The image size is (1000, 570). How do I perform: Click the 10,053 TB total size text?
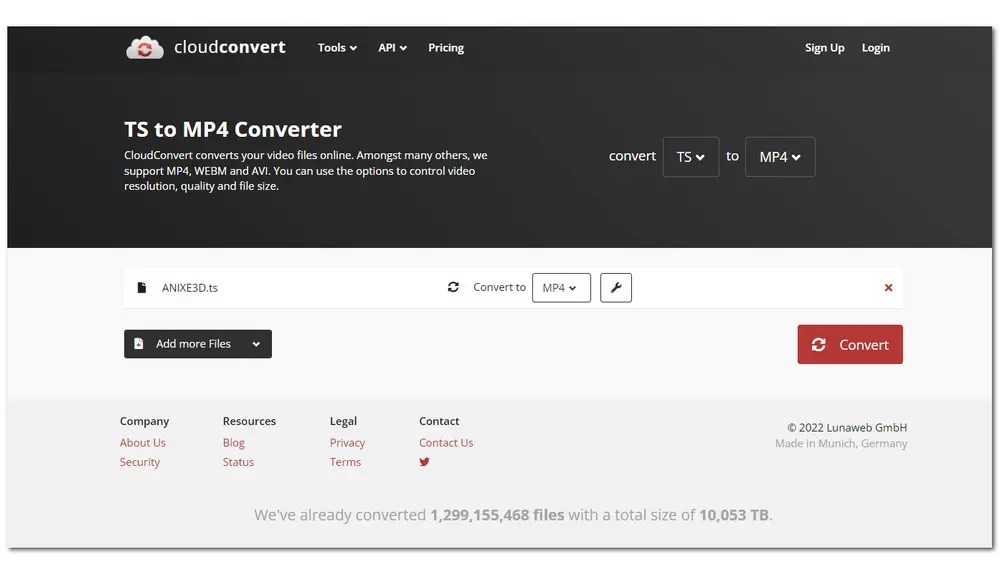(x=733, y=515)
